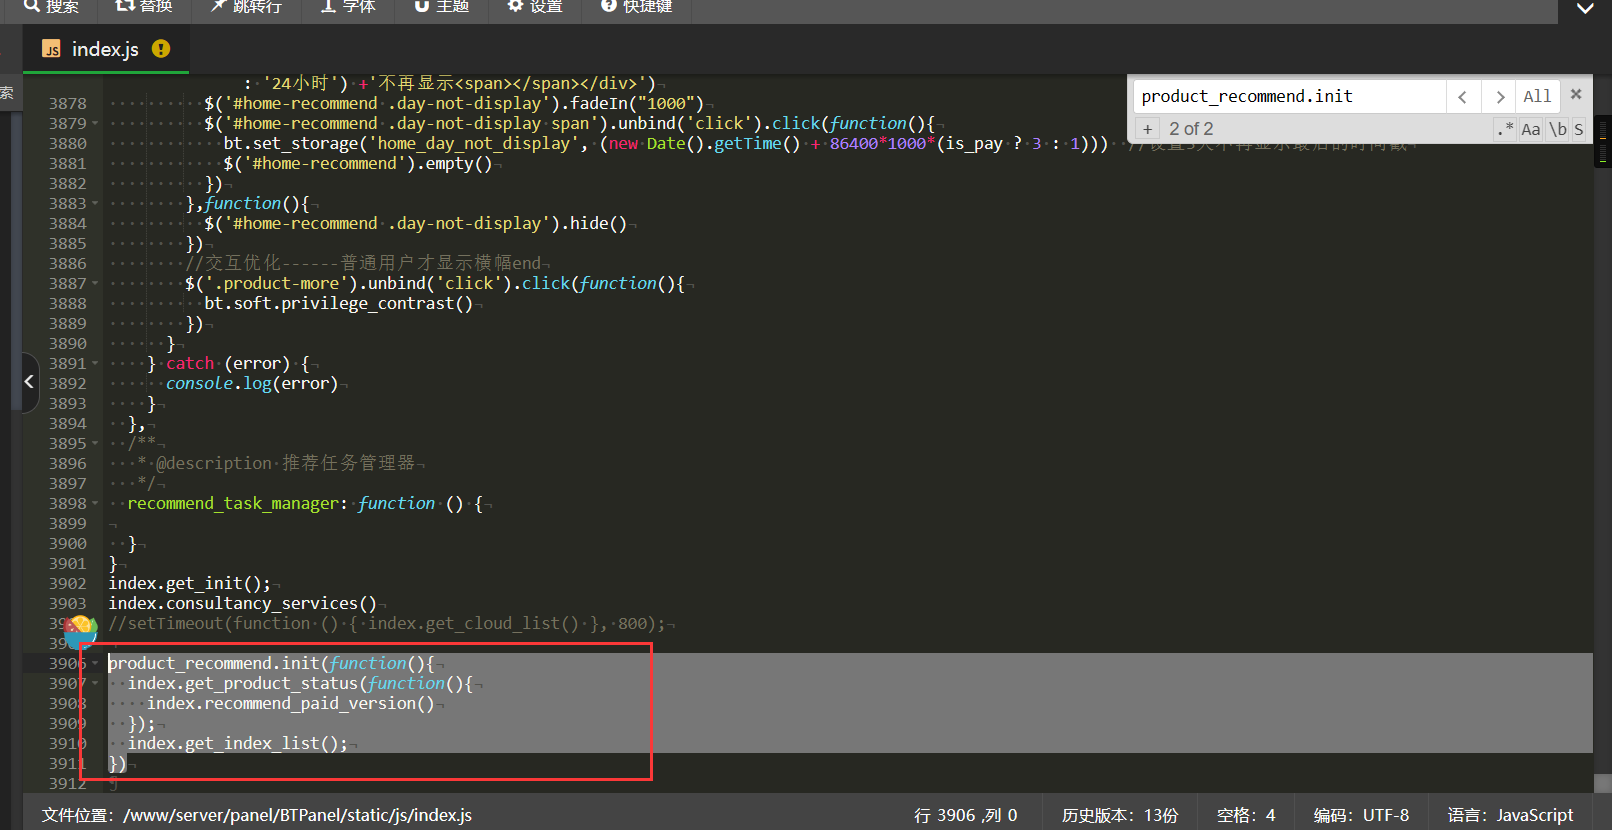The image size is (1612, 830).
Task: Click the 'index.get_init();' code line
Action: [x=189, y=583]
